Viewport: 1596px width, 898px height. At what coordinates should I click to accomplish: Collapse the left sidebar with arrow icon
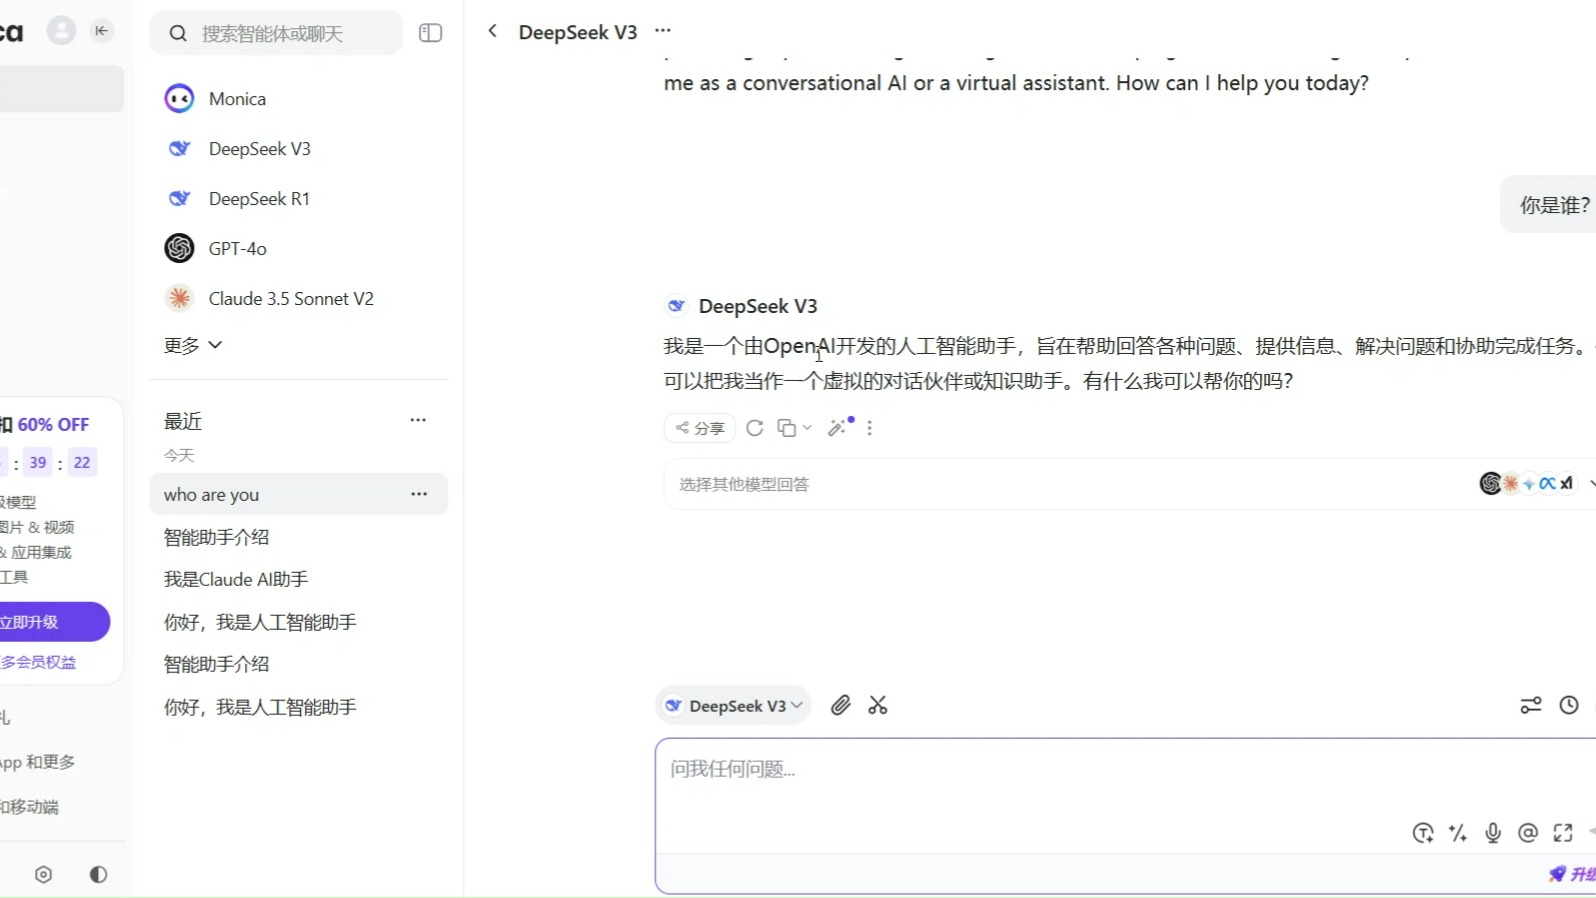(x=101, y=31)
